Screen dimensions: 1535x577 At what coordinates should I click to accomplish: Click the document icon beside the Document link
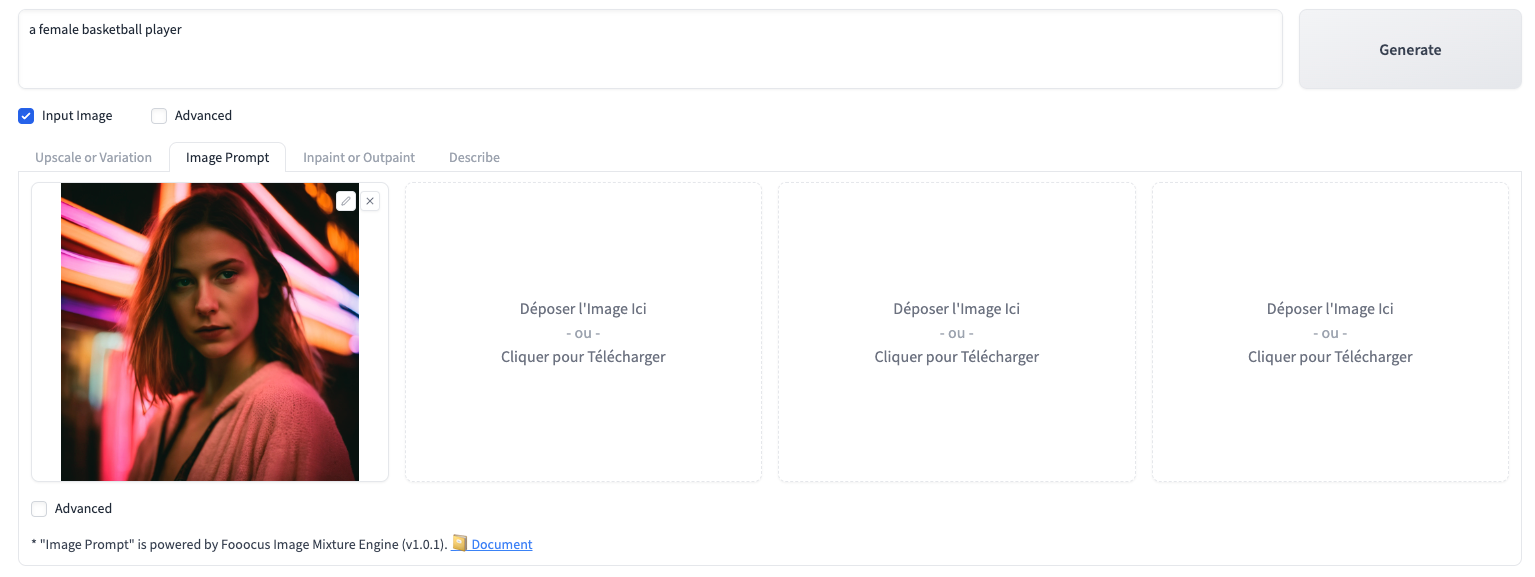460,544
